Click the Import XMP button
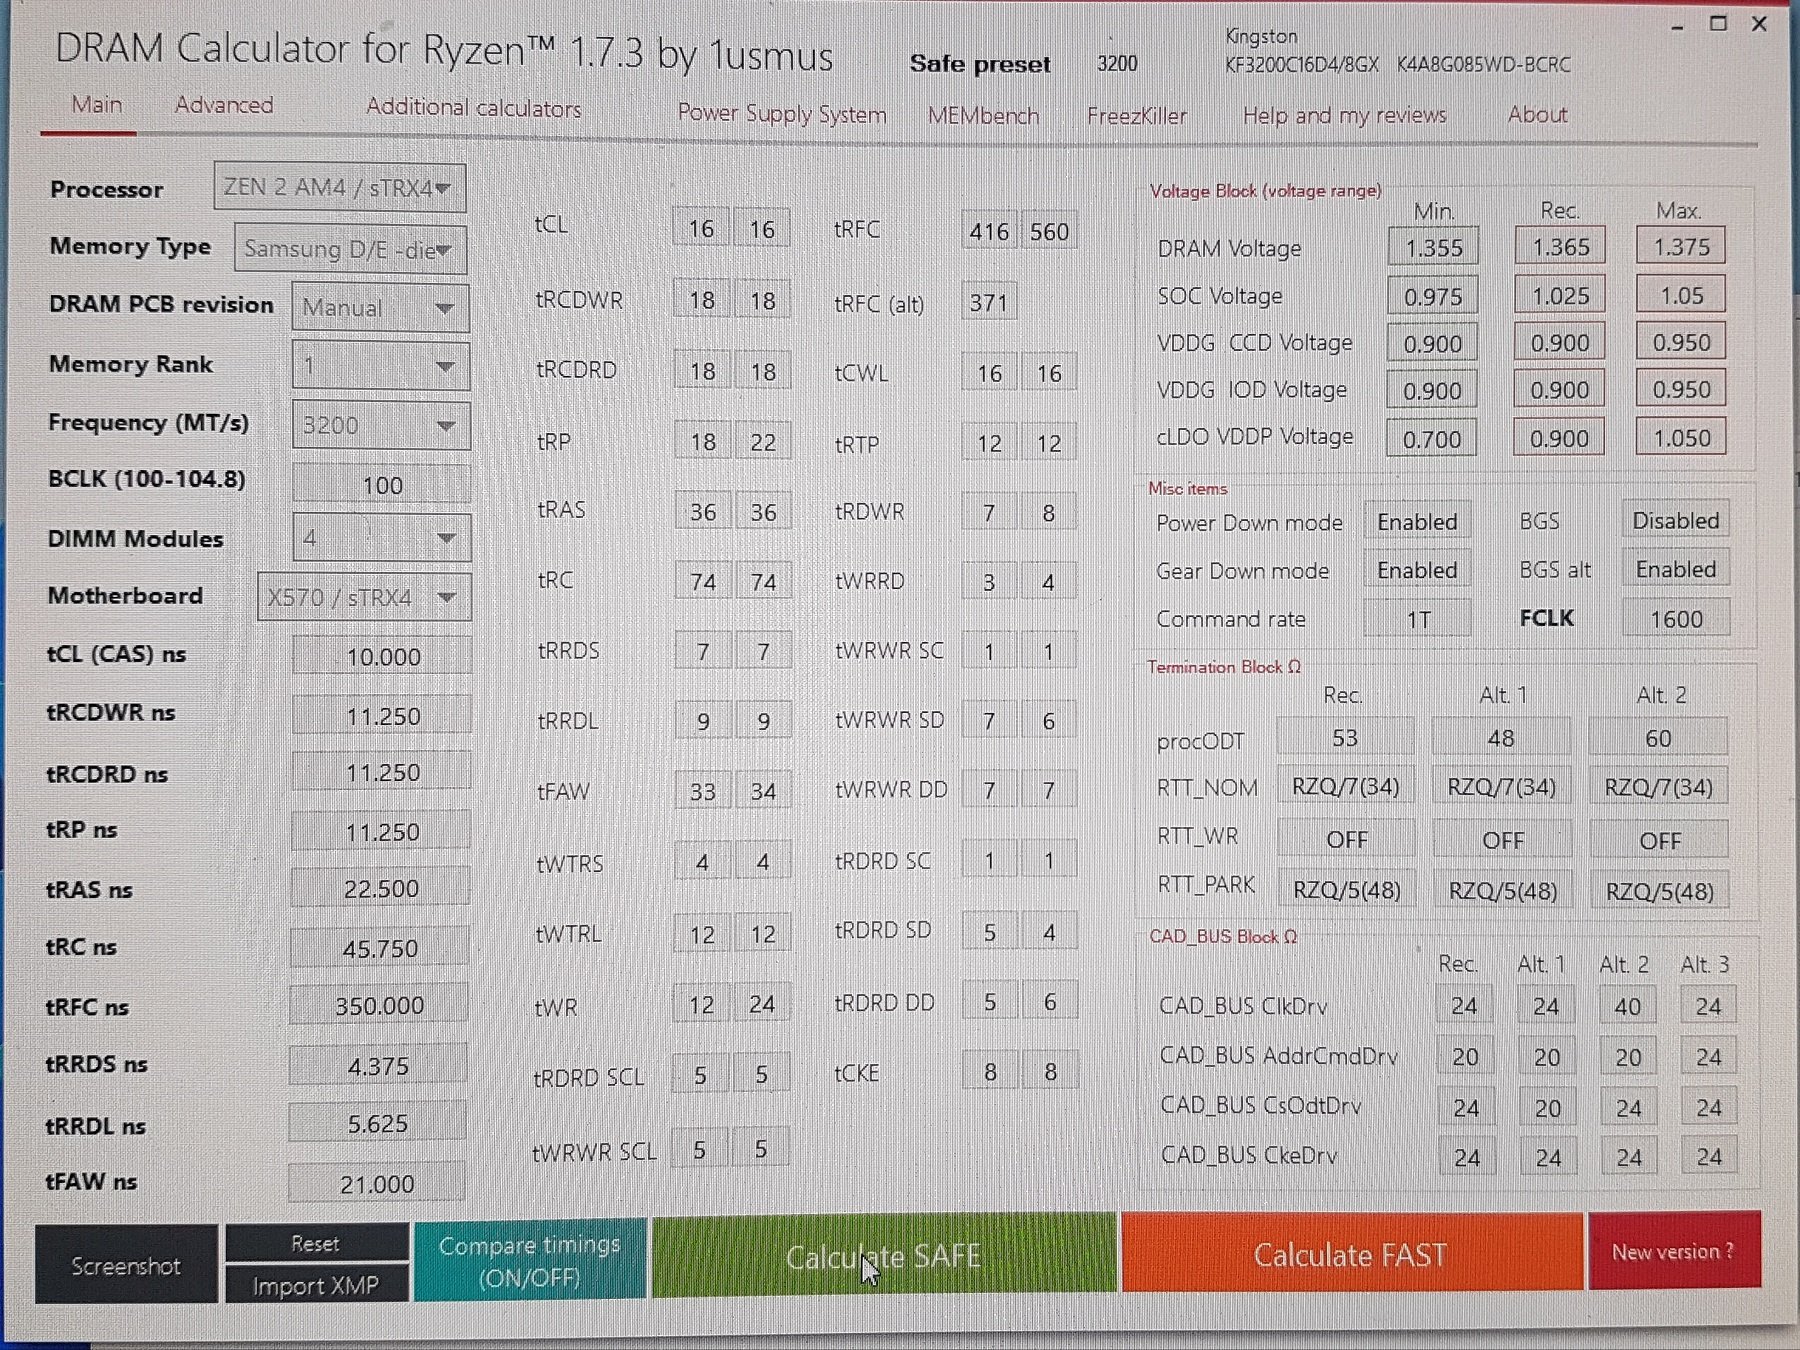1800x1350 pixels. click(x=316, y=1285)
